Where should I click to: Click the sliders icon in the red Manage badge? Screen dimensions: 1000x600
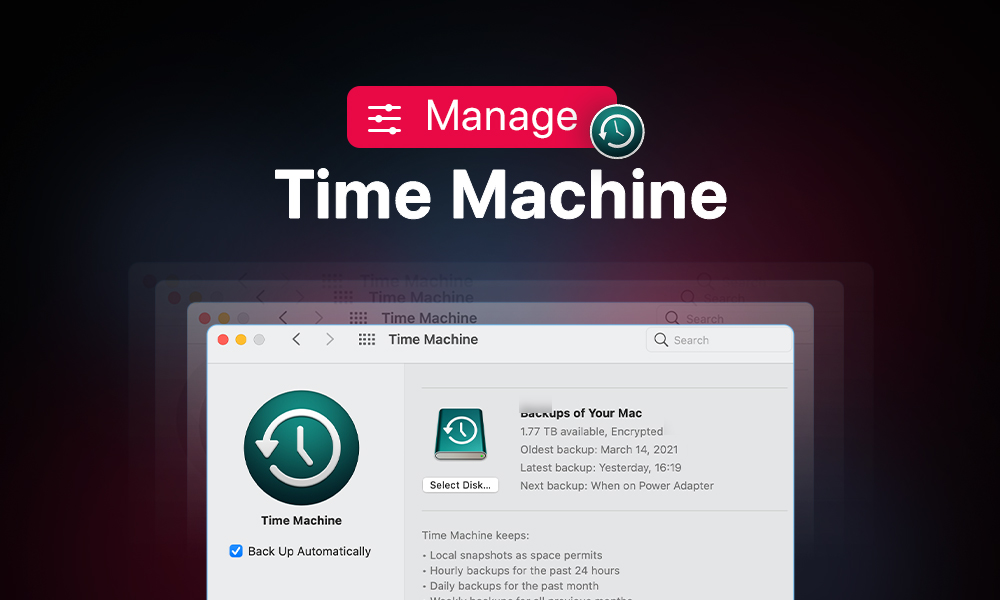384,118
